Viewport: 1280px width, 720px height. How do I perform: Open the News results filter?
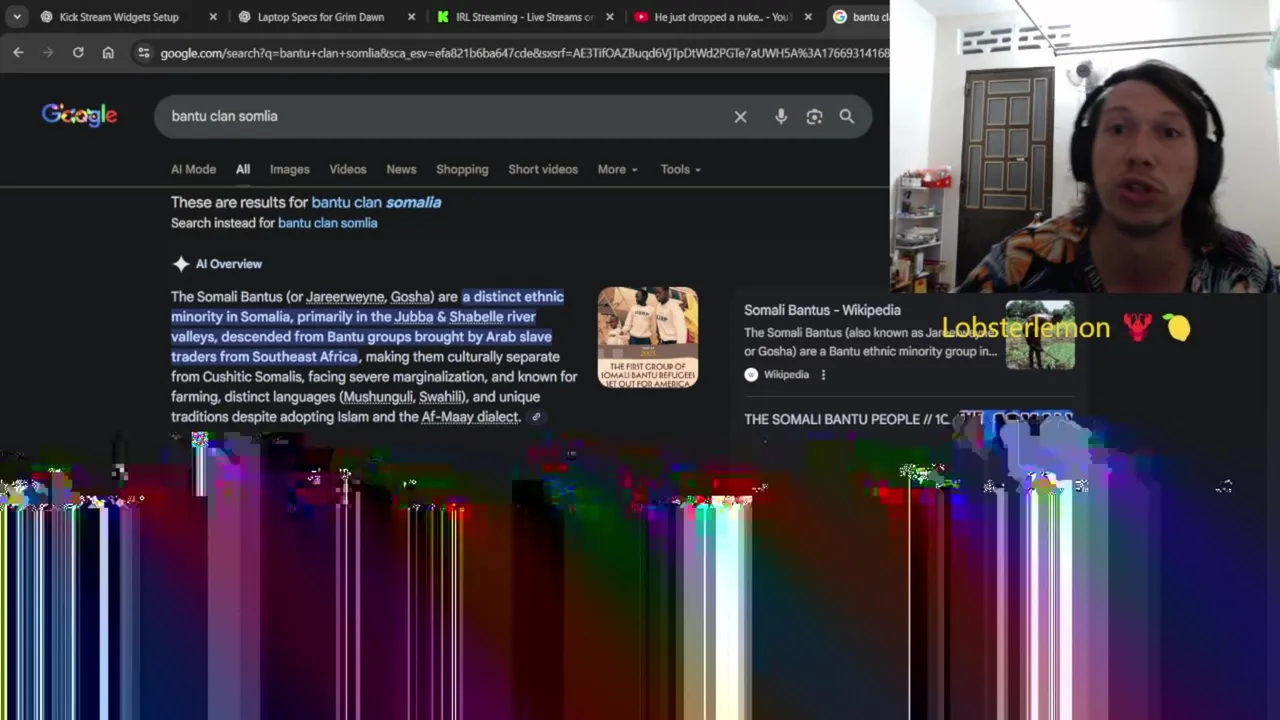401,169
